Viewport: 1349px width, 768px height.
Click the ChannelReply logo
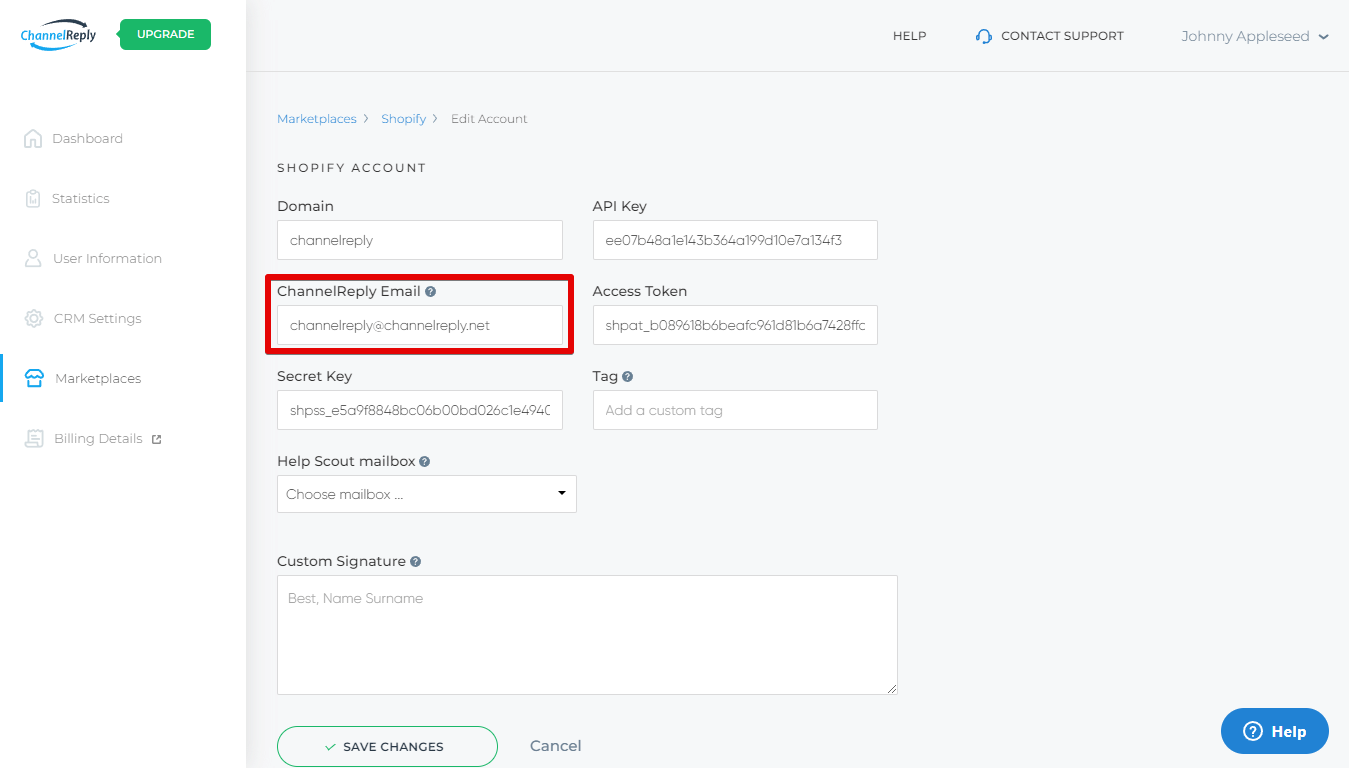click(x=58, y=35)
